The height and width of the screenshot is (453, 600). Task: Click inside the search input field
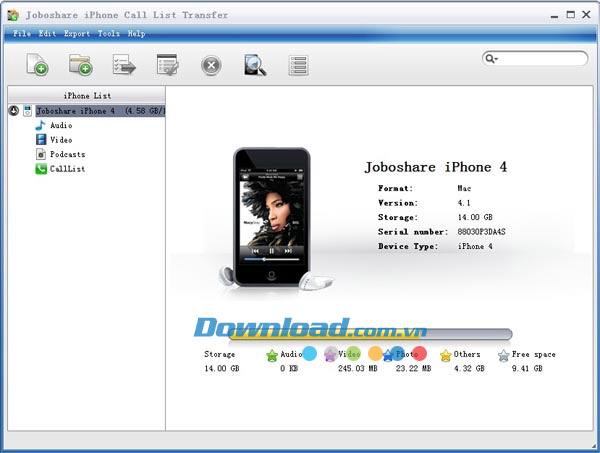540,59
